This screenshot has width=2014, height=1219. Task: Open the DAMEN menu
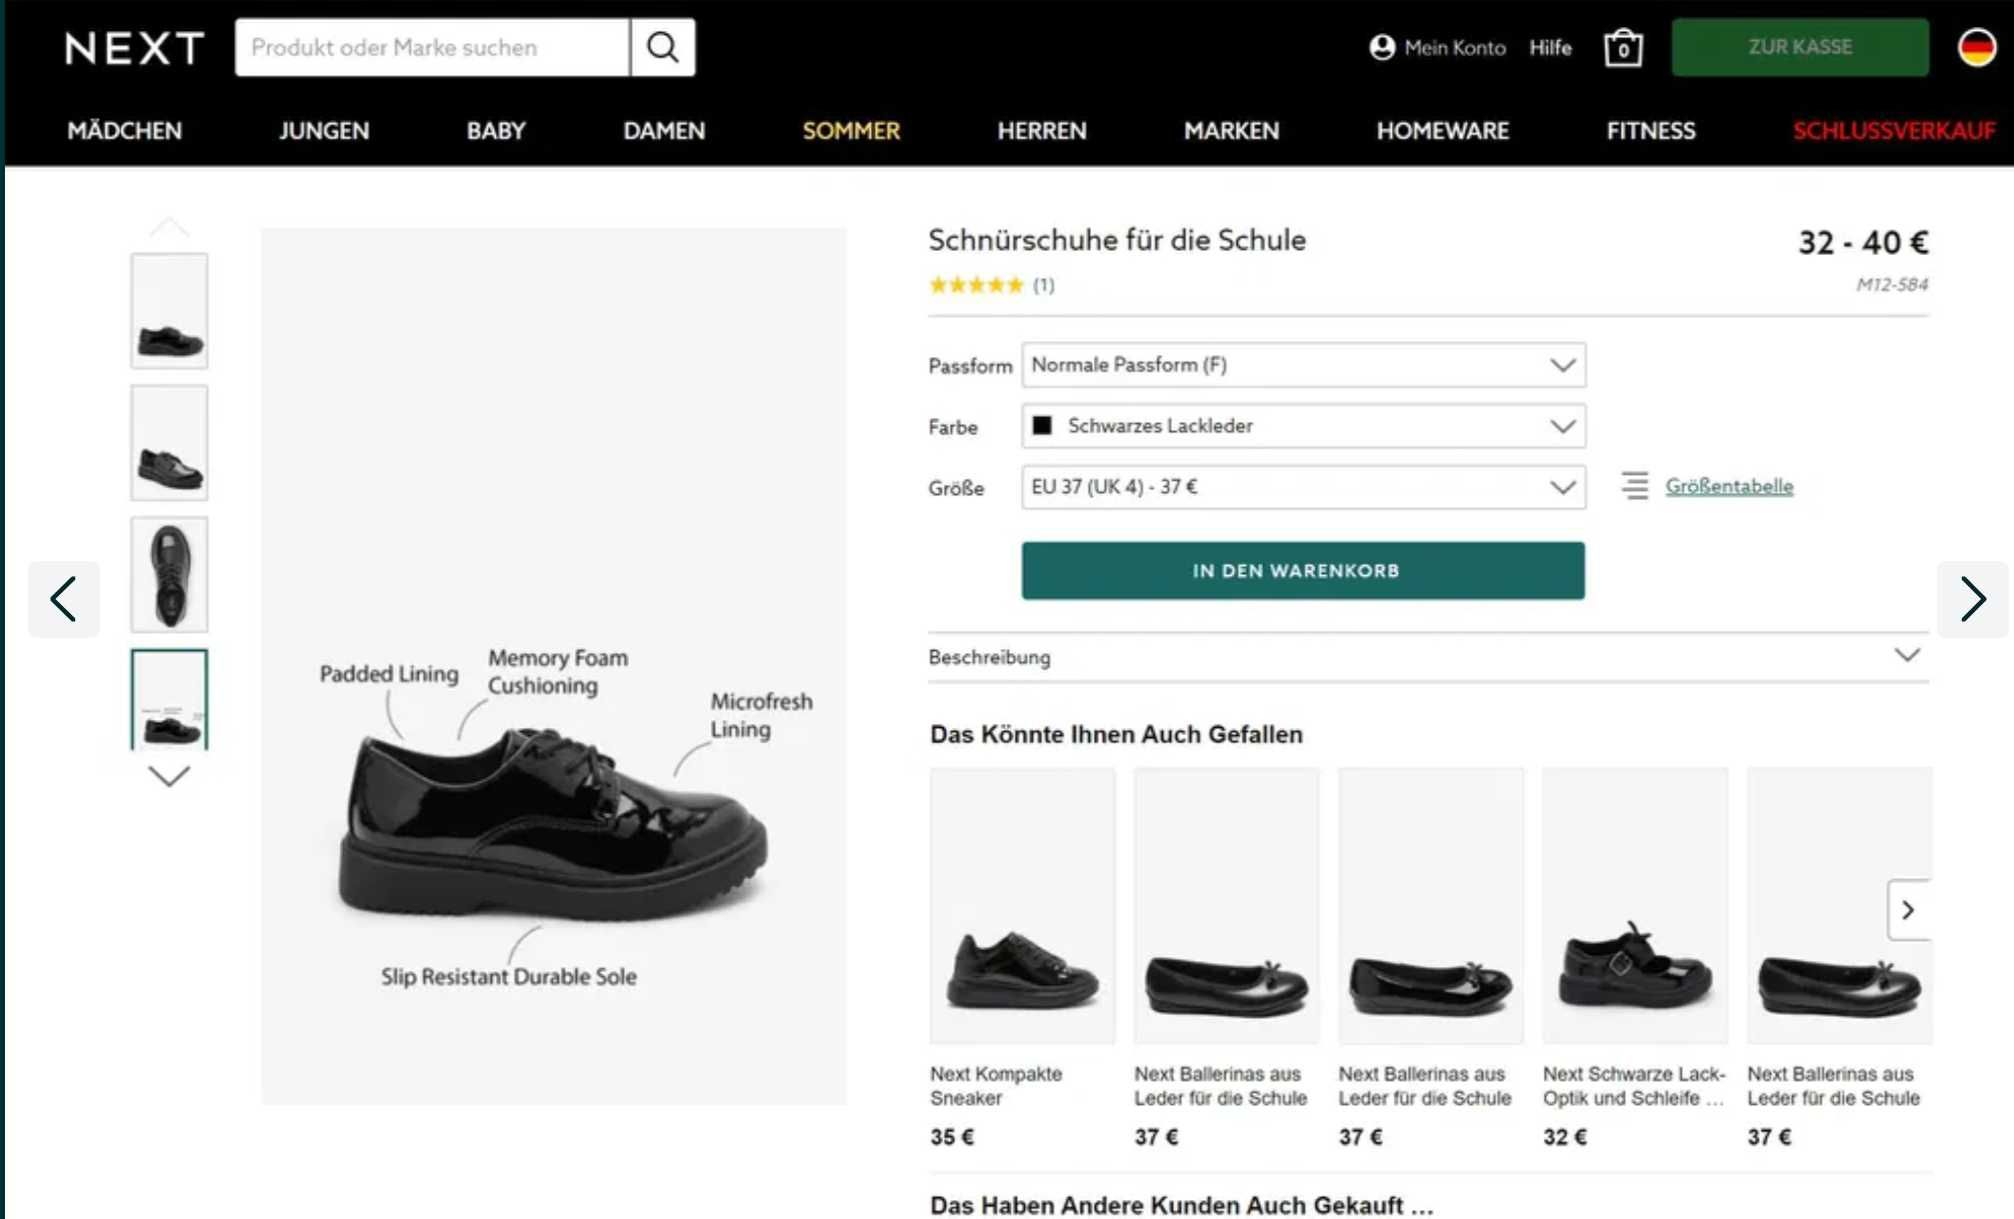pos(664,131)
